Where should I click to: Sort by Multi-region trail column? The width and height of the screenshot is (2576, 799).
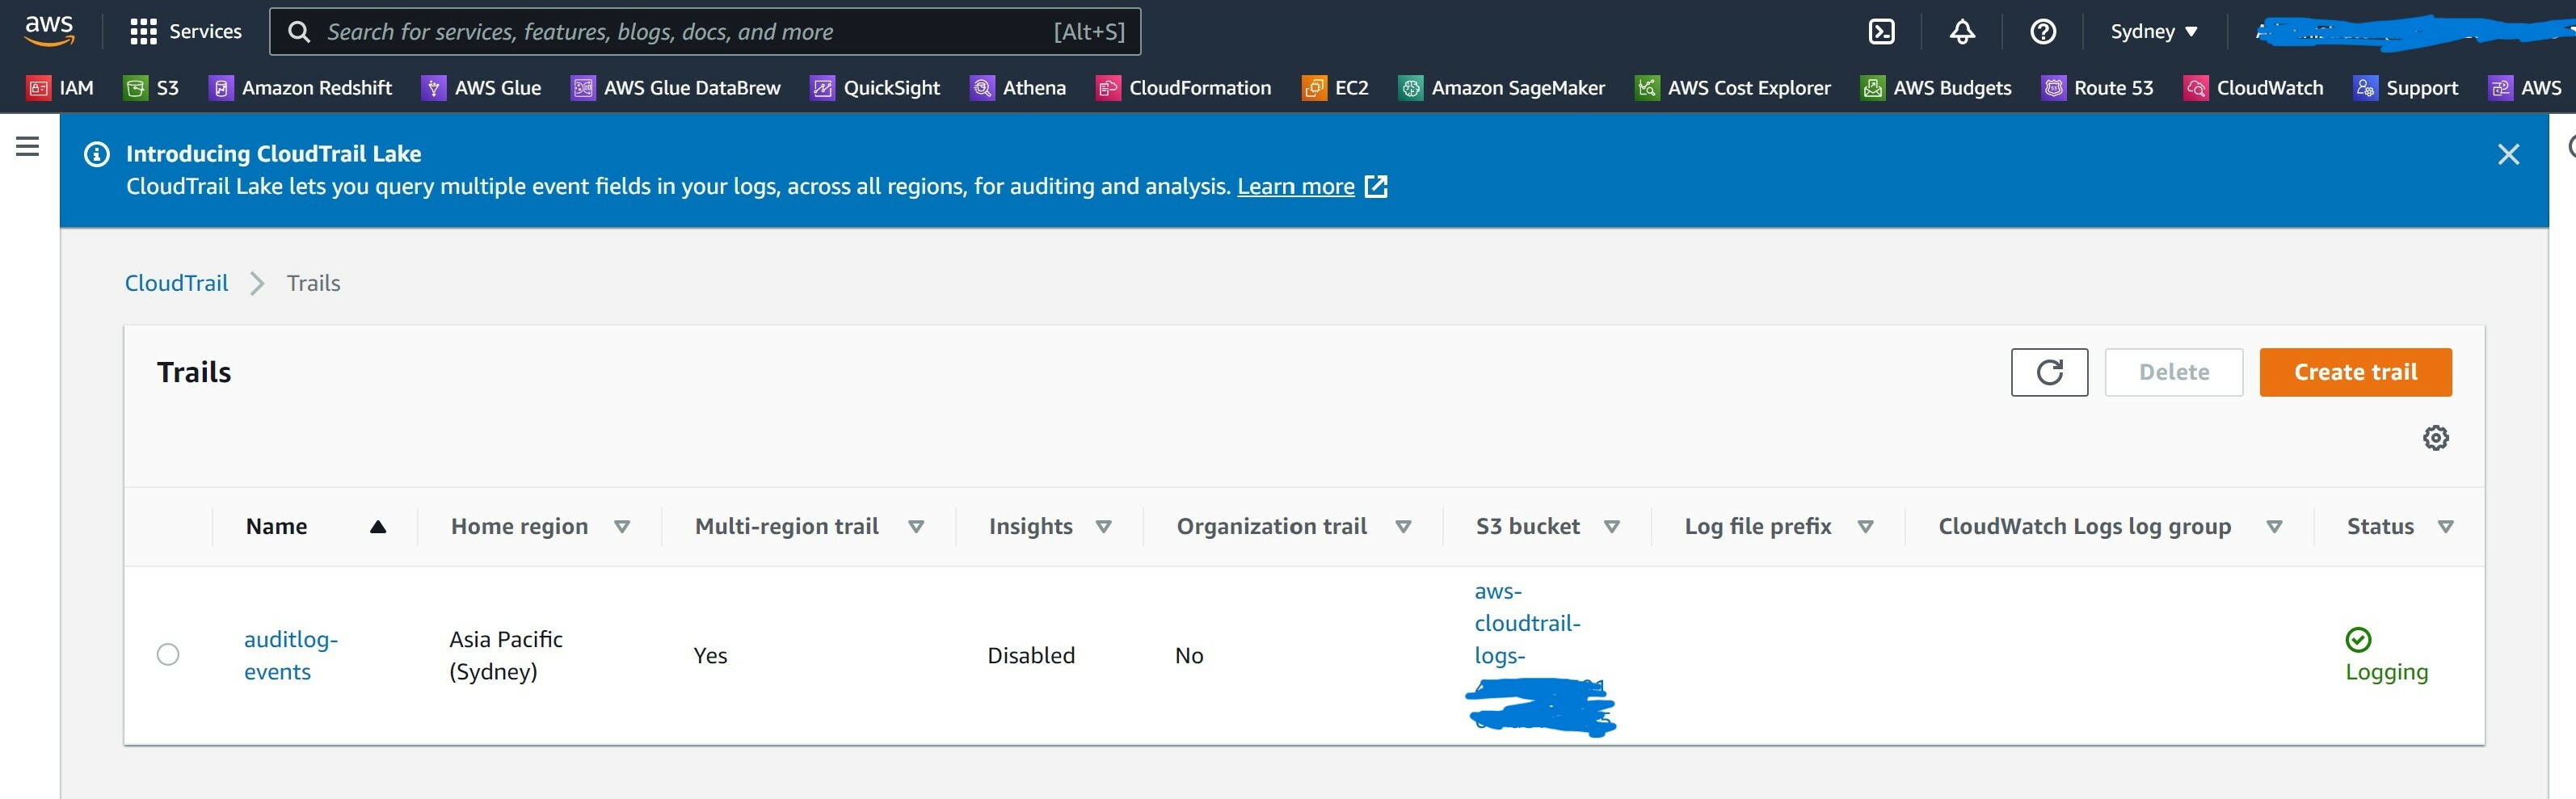pyautogui.click(x=916, y=527)
